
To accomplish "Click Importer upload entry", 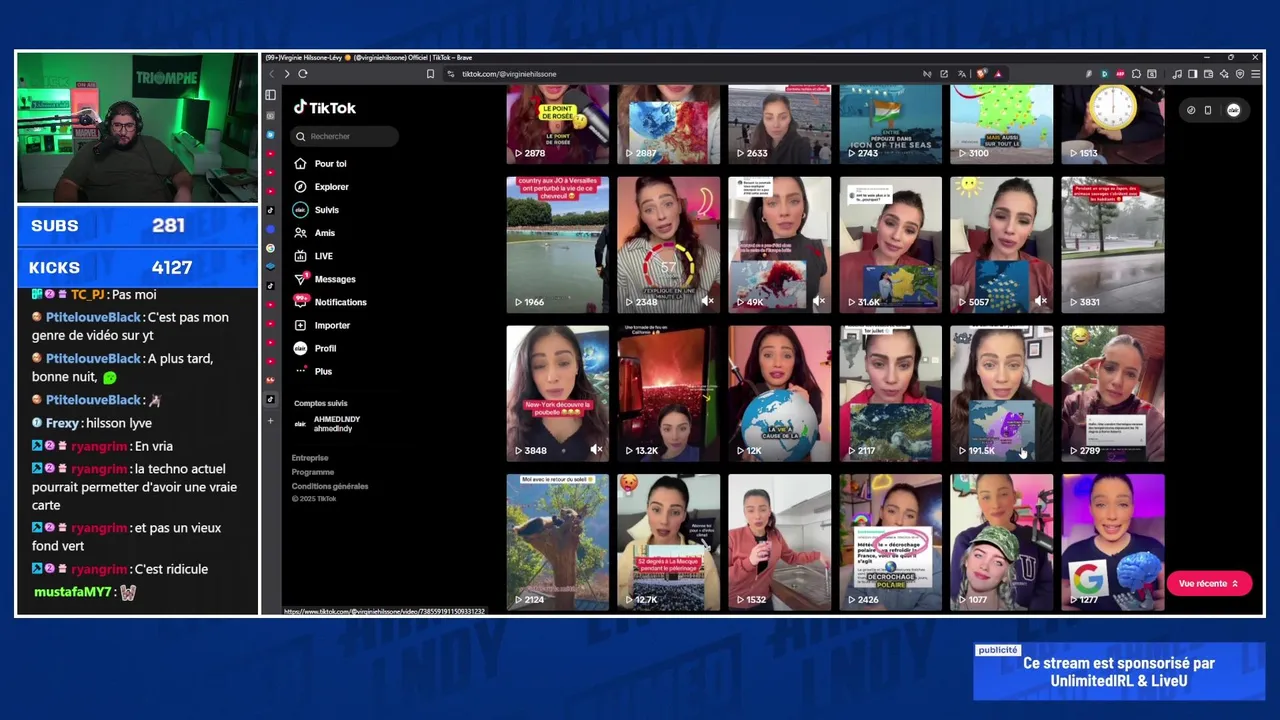I will pyautogui.click(x=322, y=325).
